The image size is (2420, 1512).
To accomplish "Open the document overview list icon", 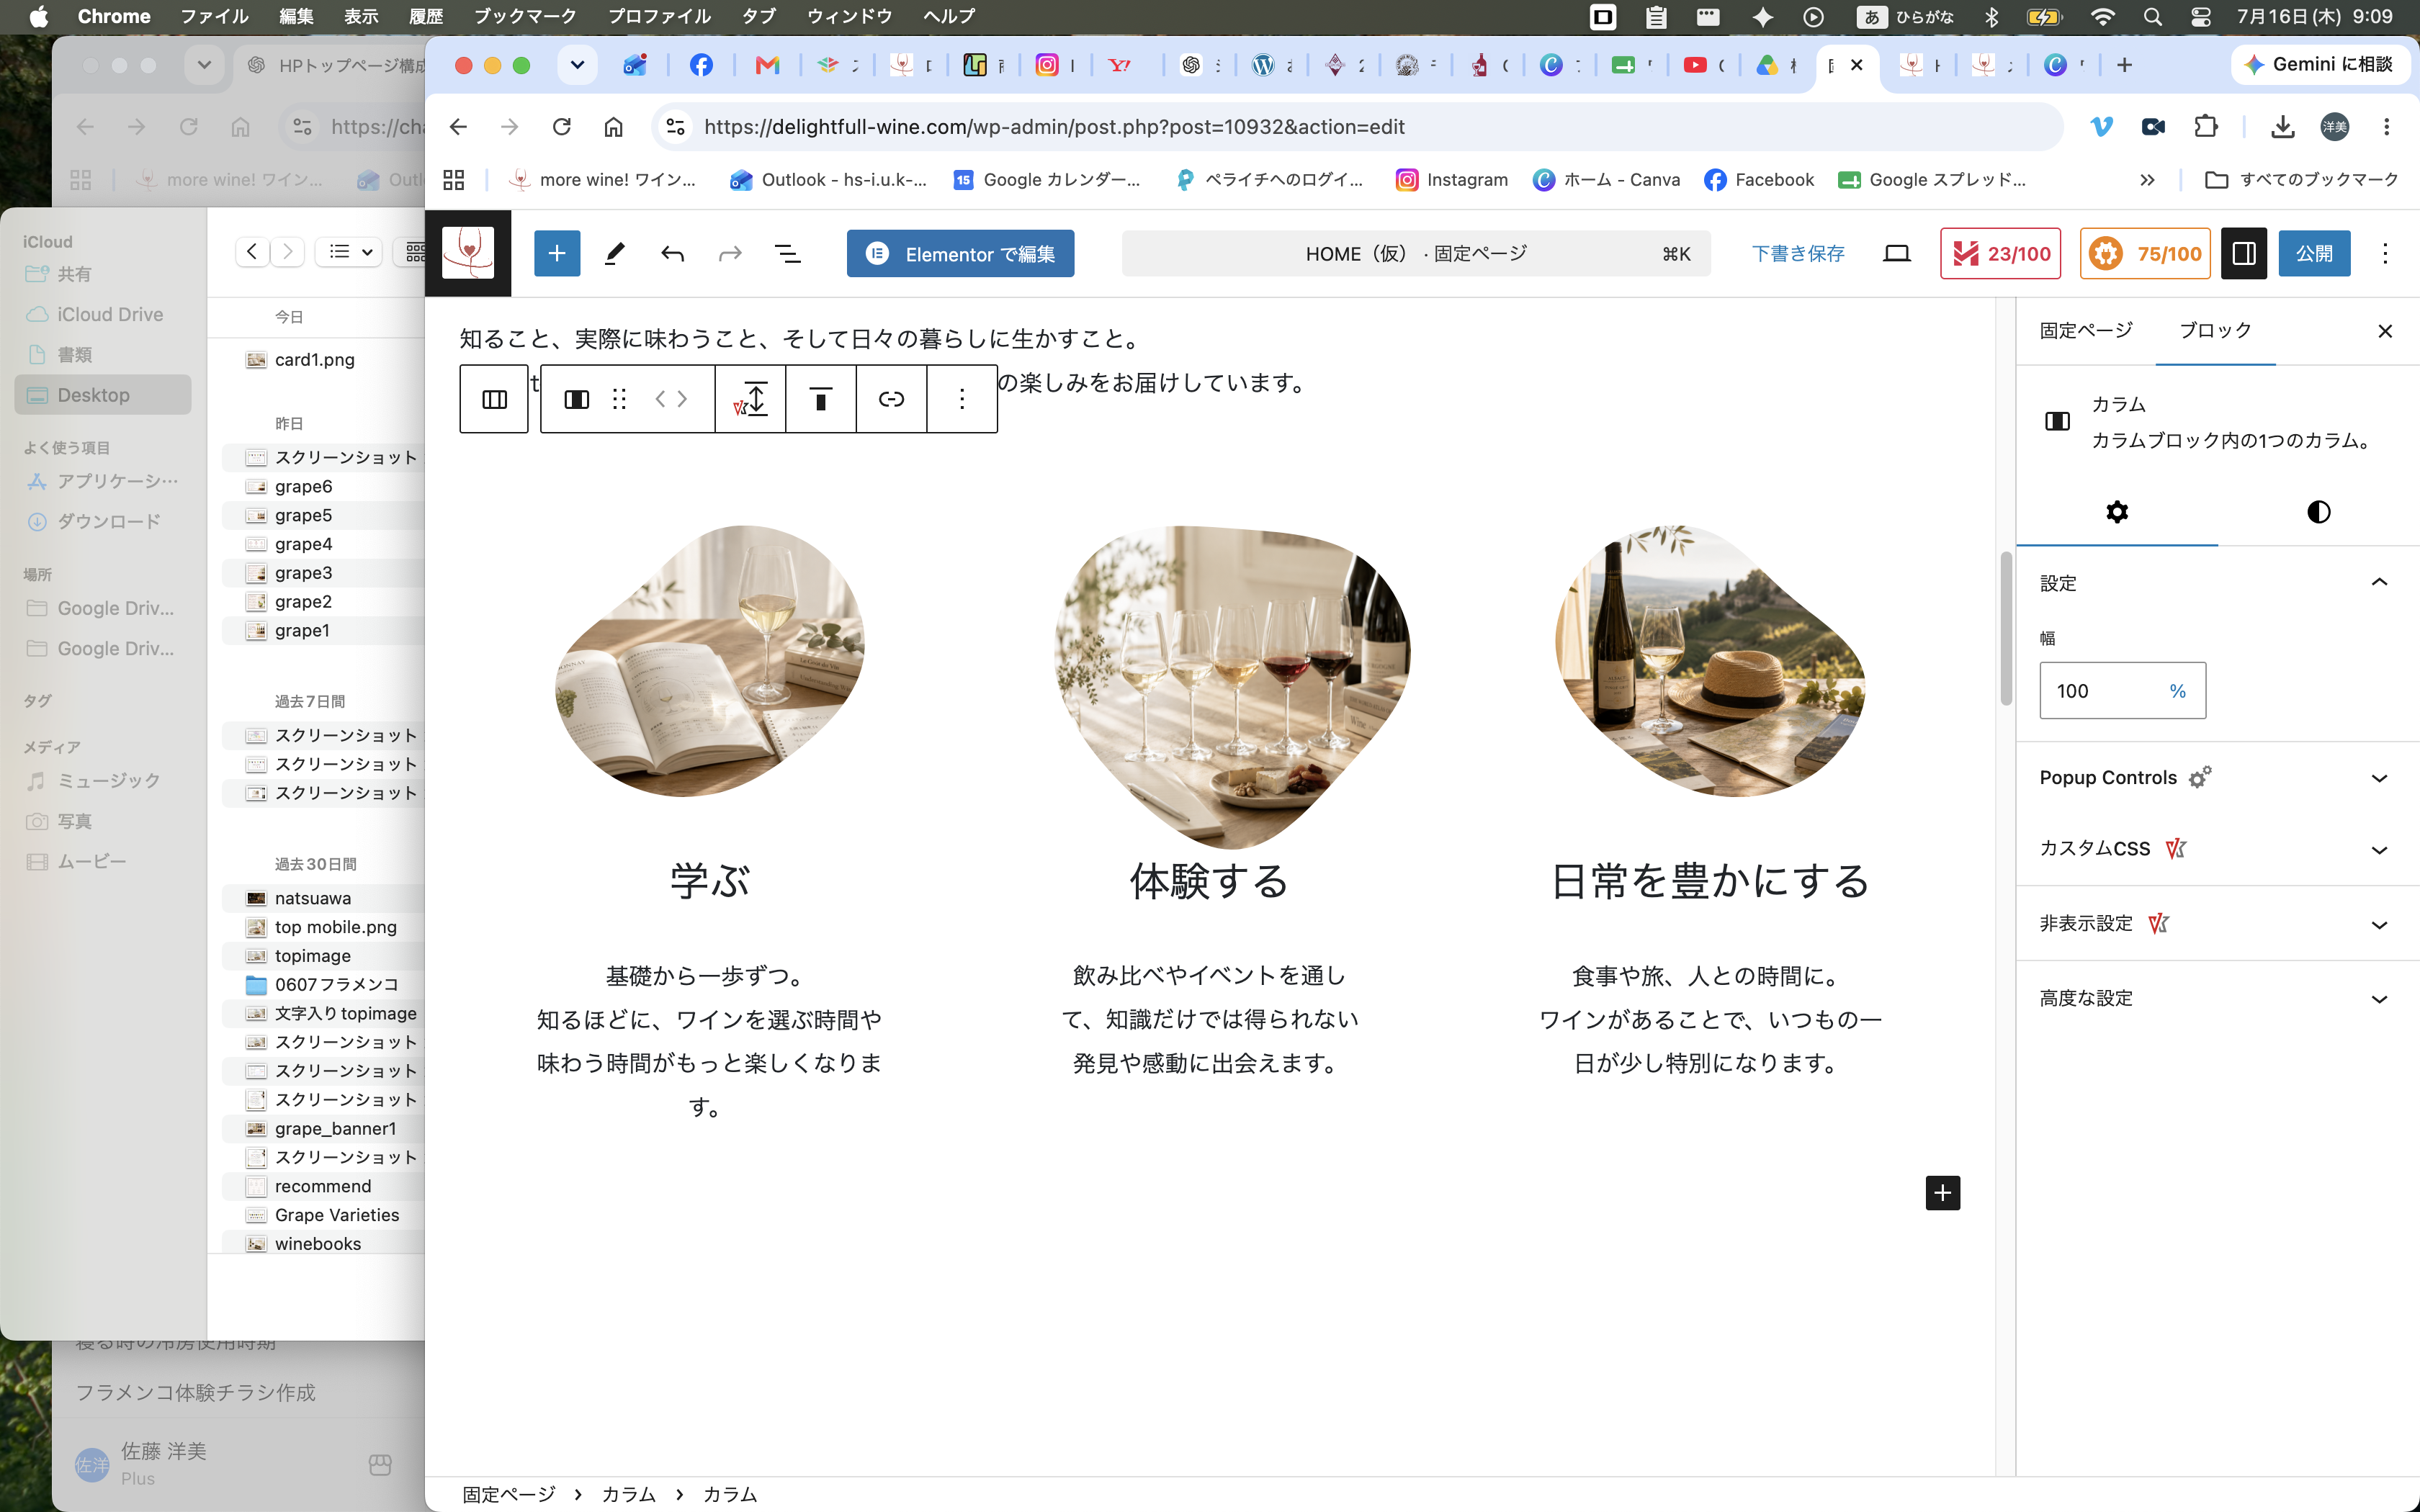I will click(788, 254).
